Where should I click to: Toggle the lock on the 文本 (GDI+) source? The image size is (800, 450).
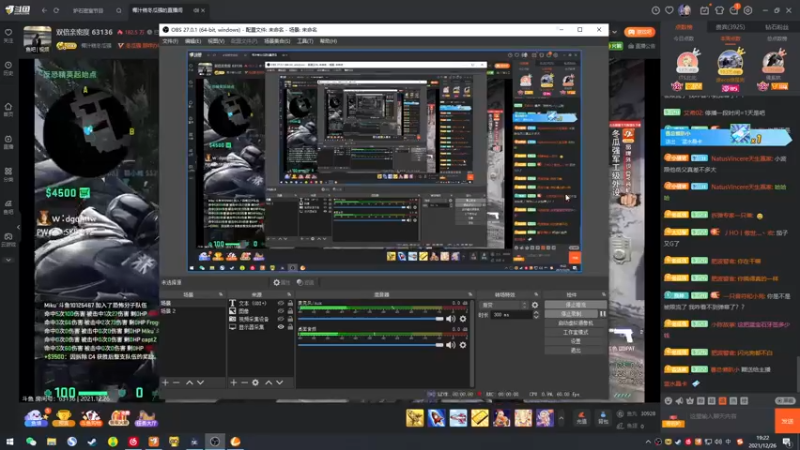click(x=290, y=303)
